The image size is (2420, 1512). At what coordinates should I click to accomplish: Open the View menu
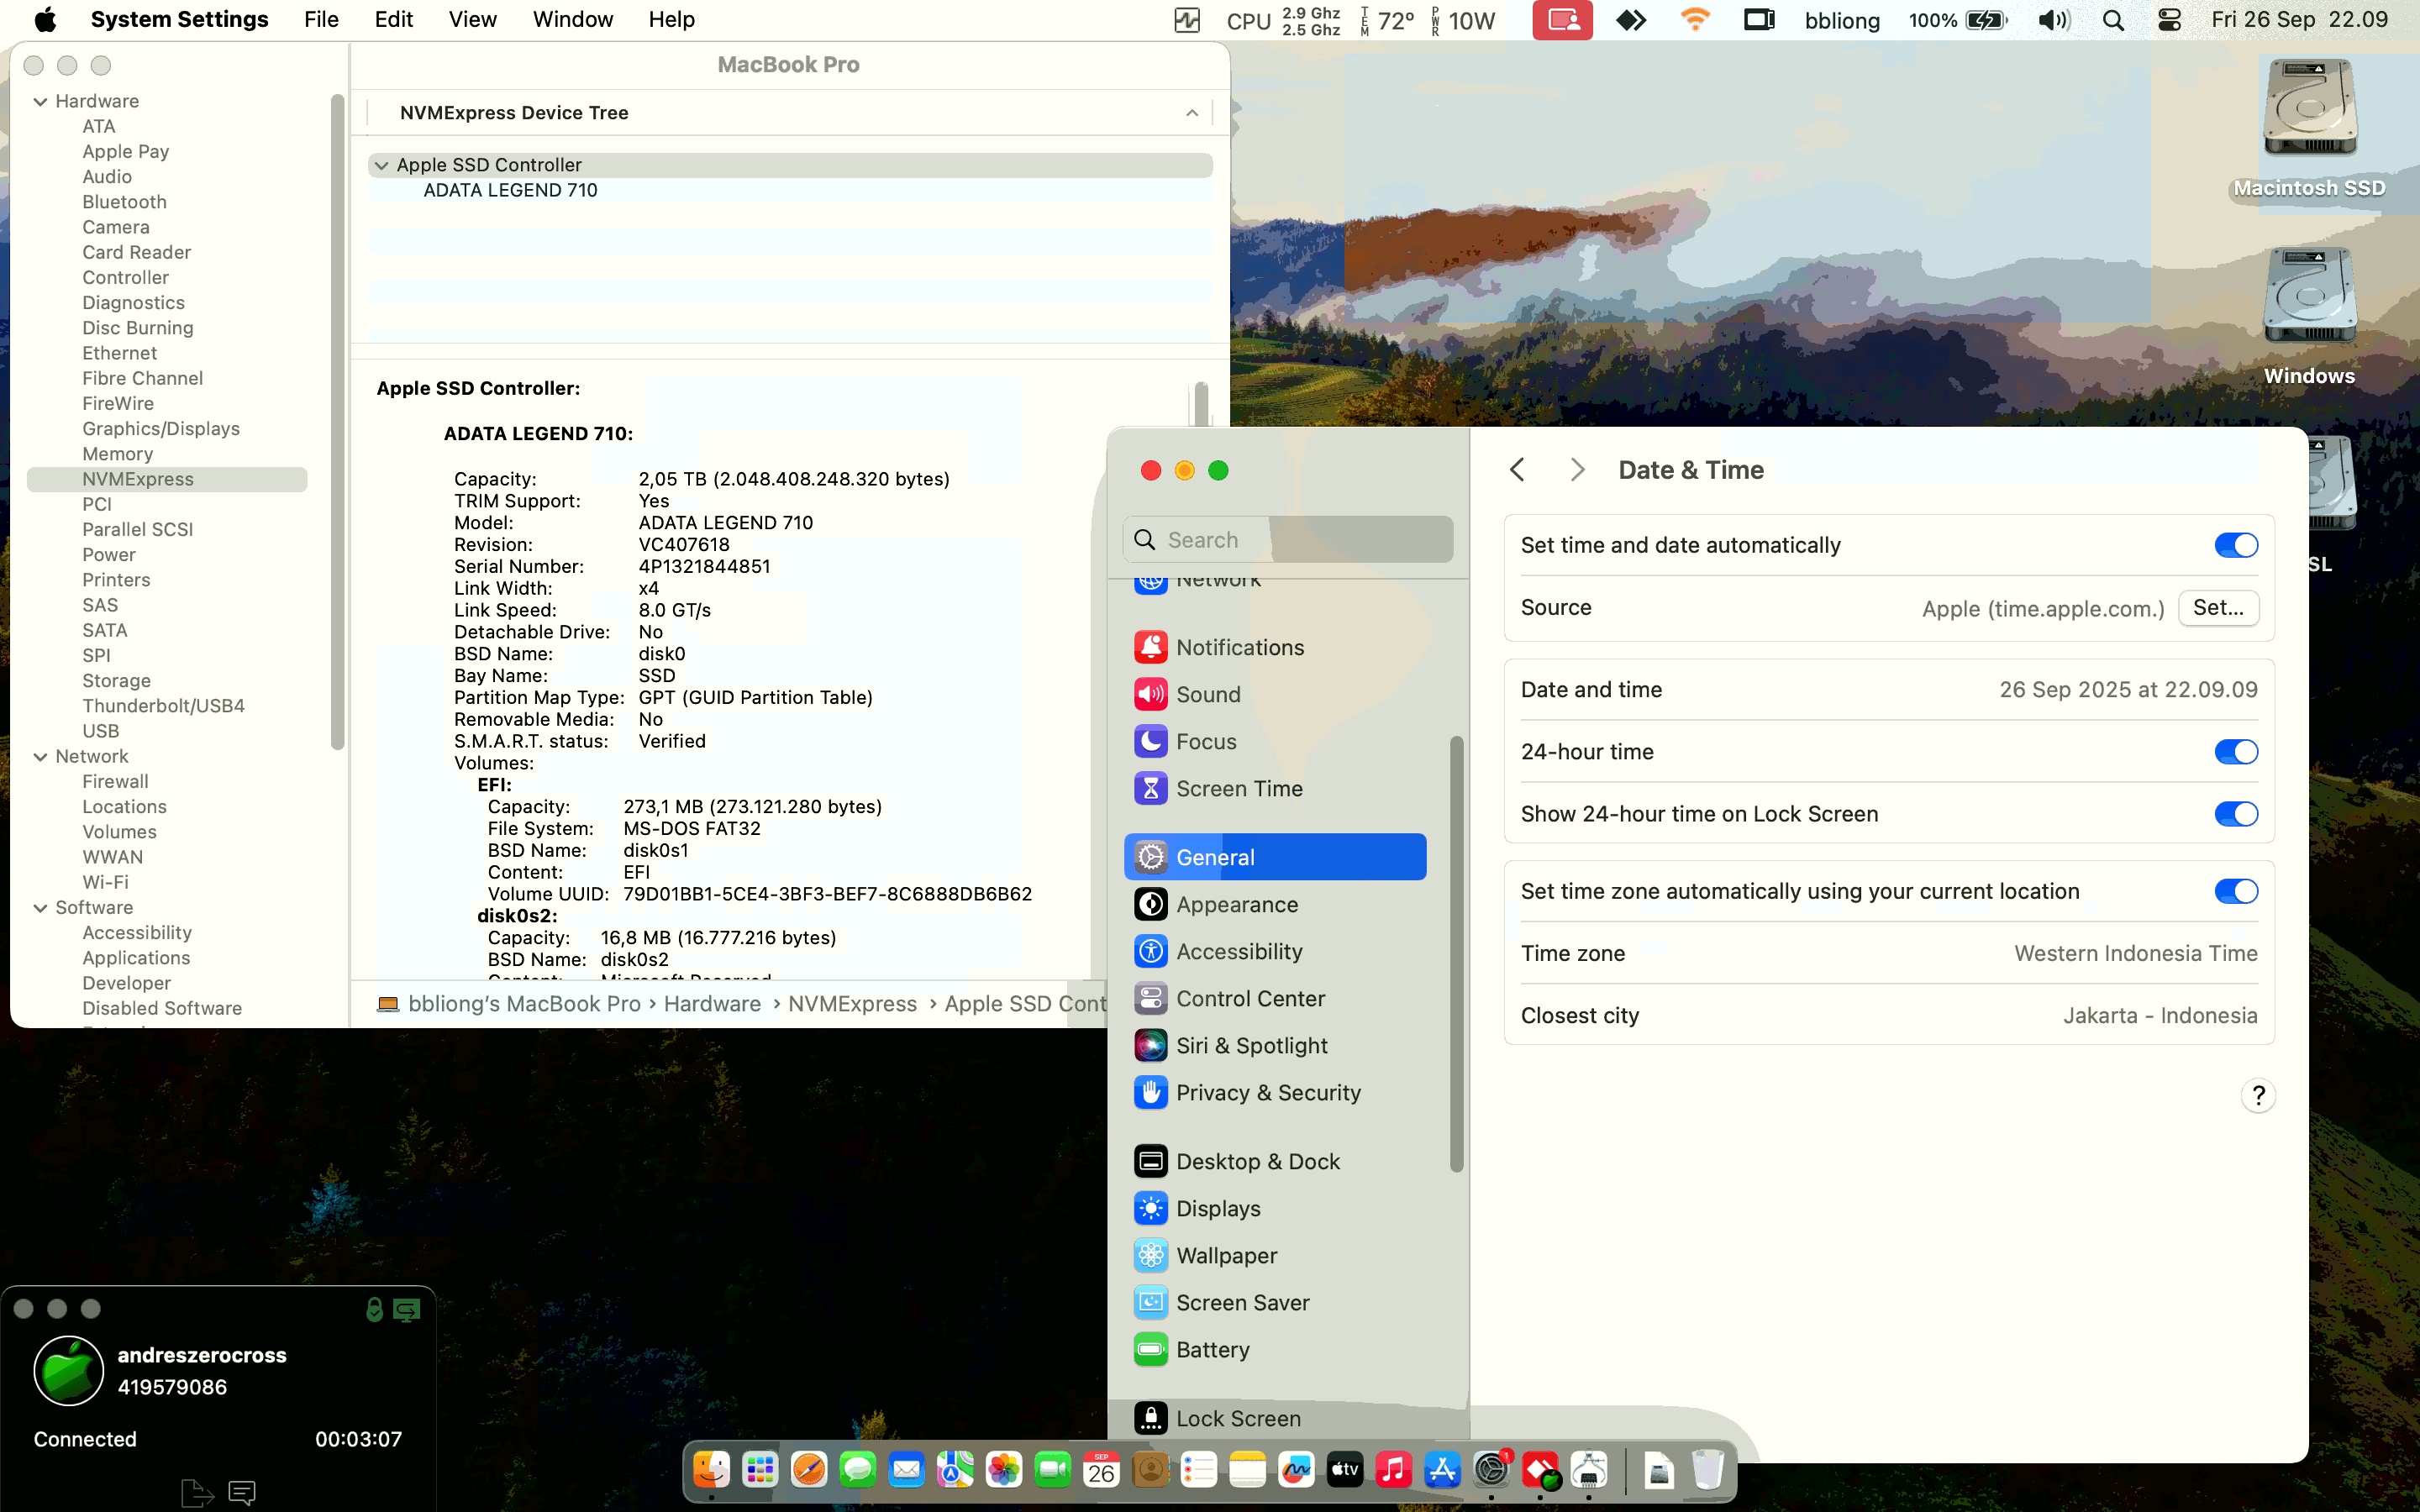tap(472, 20)
